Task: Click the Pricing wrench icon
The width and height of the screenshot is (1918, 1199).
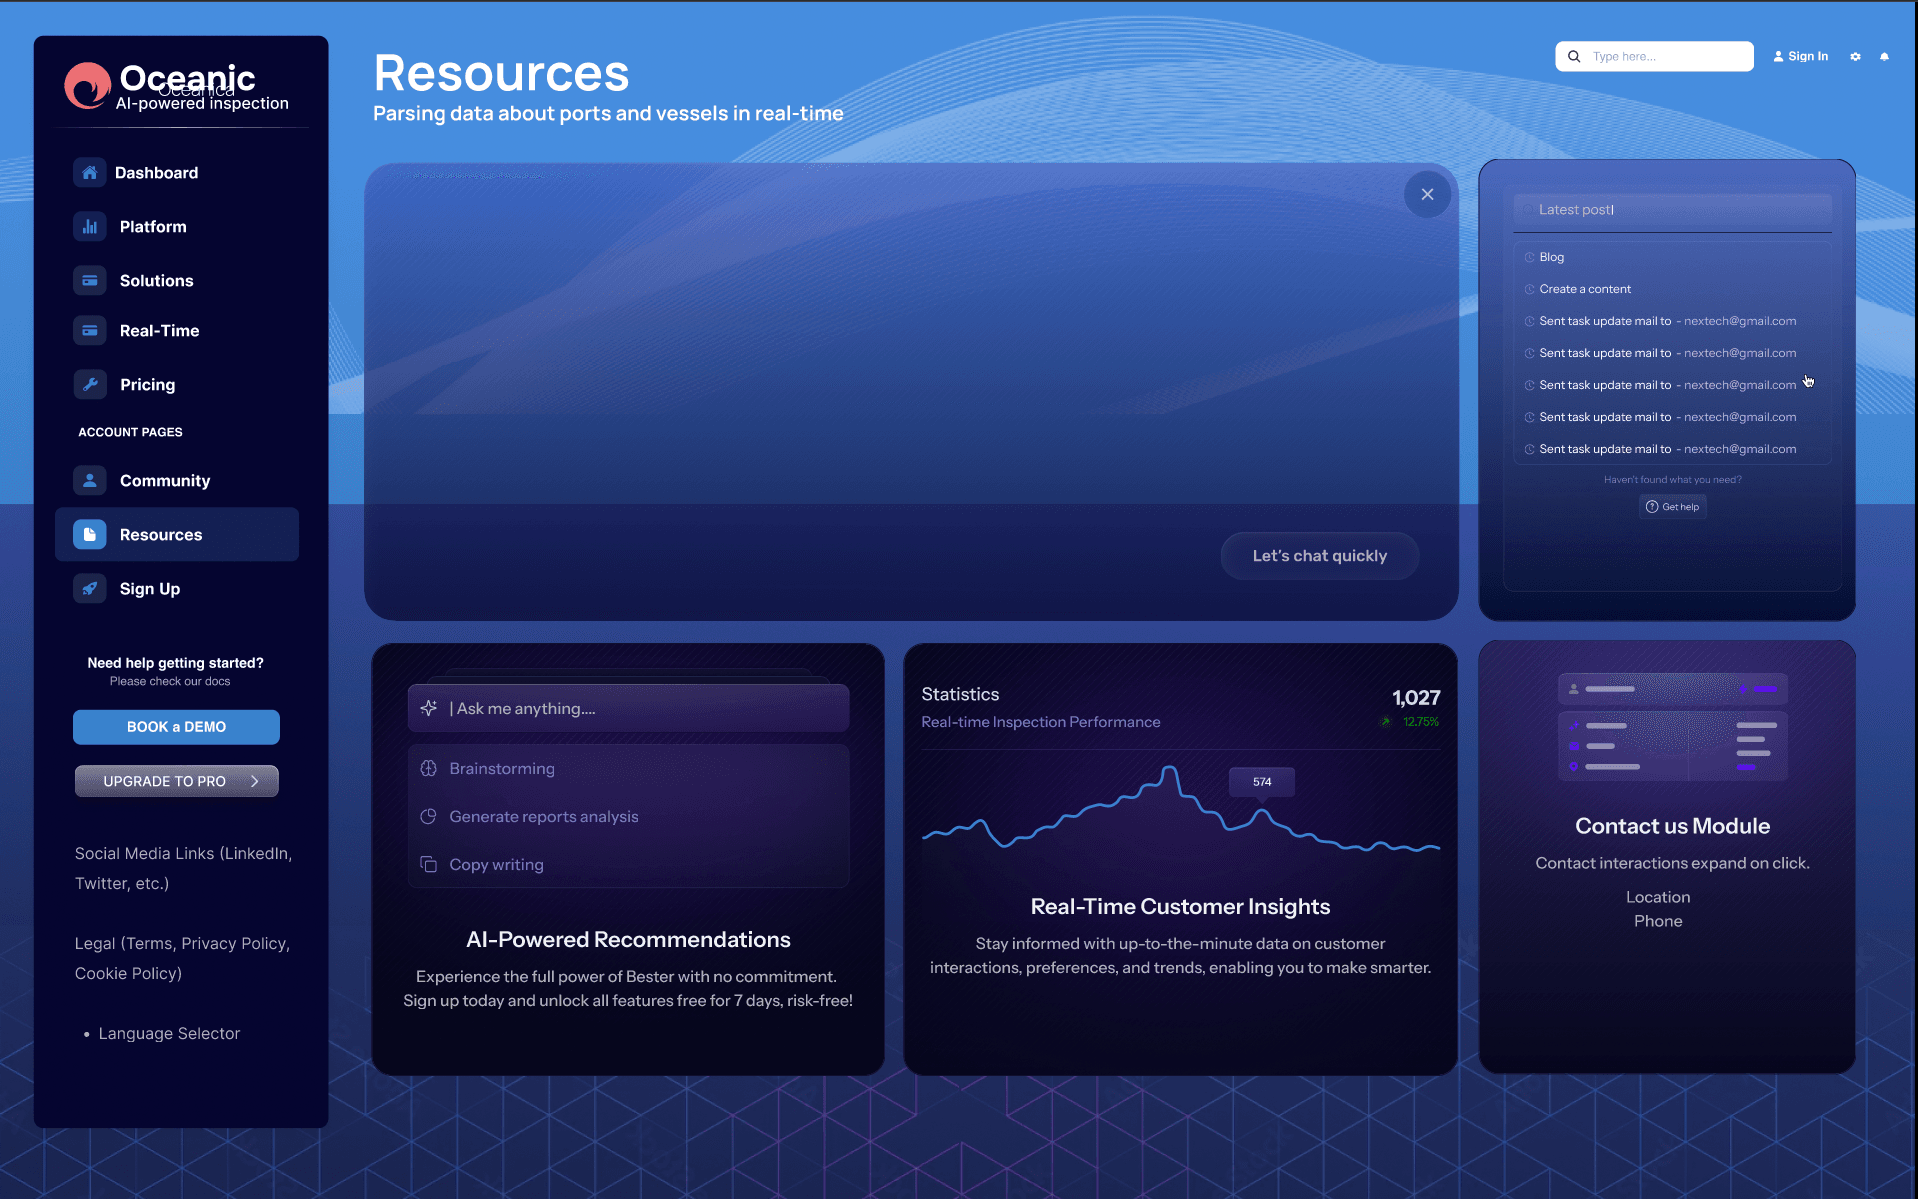Action: click(x=89, y=385)
